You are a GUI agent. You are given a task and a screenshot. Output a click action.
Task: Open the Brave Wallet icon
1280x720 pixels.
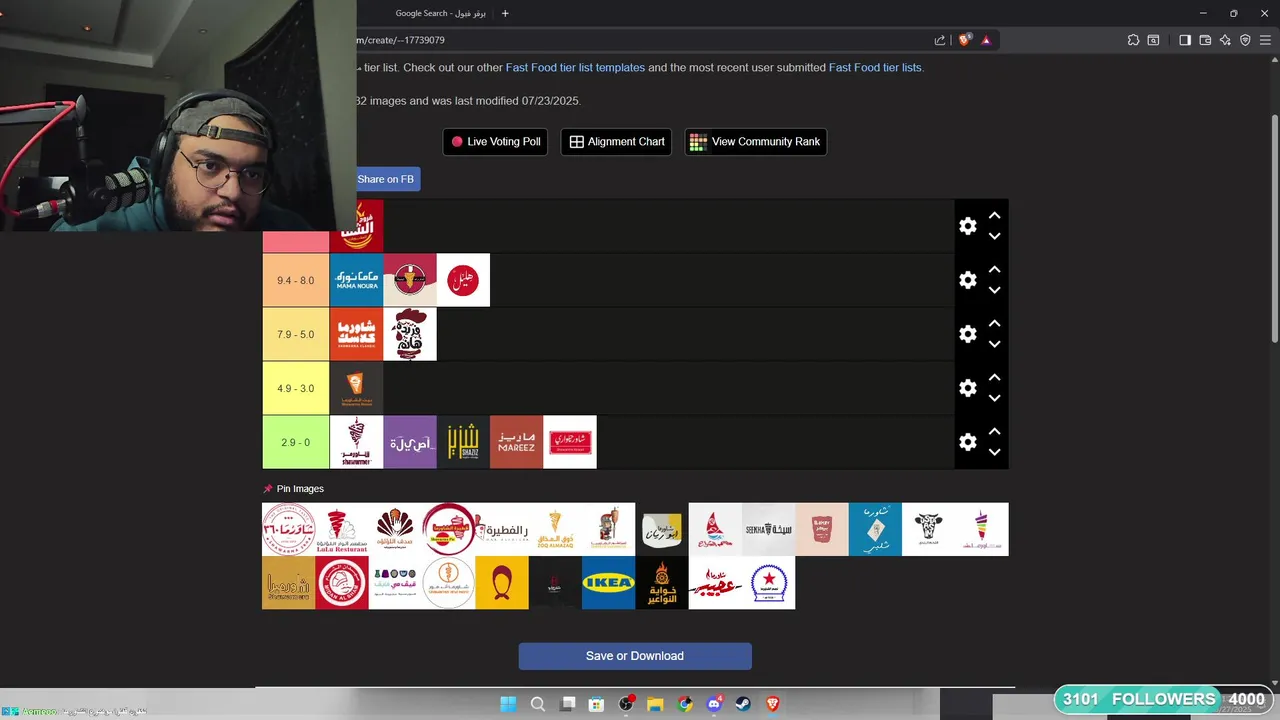pyautogui.click(x=1205, y=40)
